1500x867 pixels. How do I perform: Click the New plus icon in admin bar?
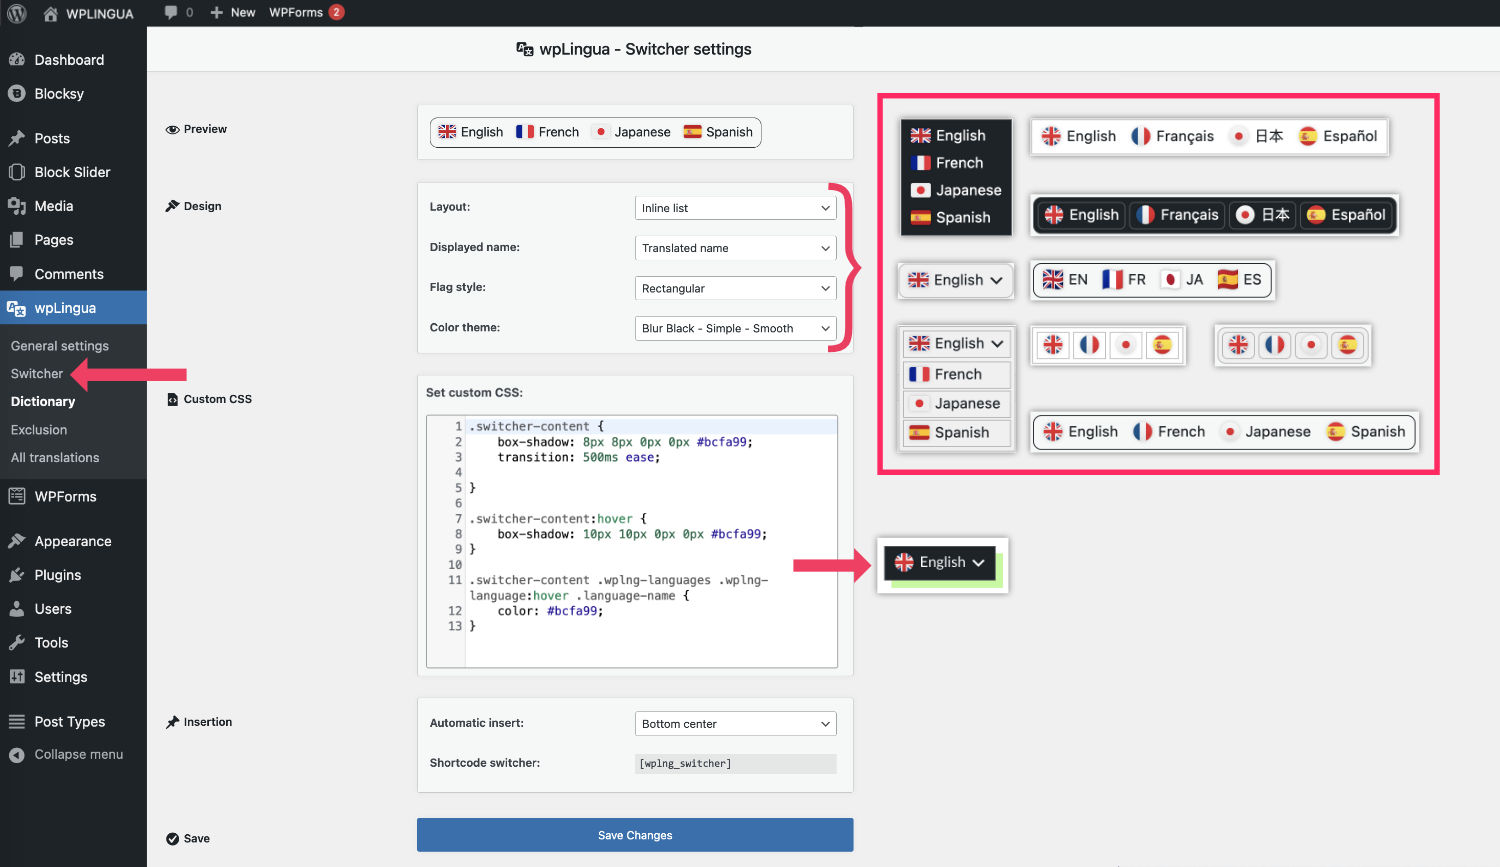[x=216, y=13]
